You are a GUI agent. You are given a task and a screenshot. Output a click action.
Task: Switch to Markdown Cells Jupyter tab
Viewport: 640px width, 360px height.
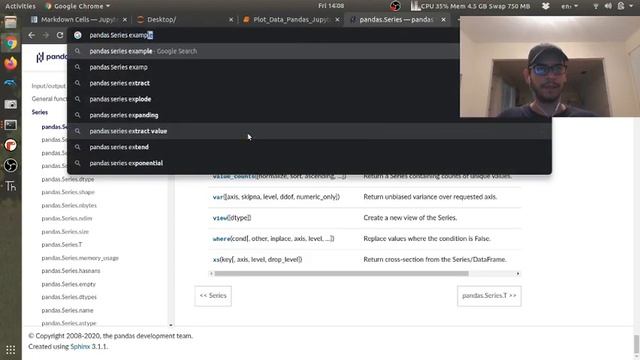pos(78,20)
